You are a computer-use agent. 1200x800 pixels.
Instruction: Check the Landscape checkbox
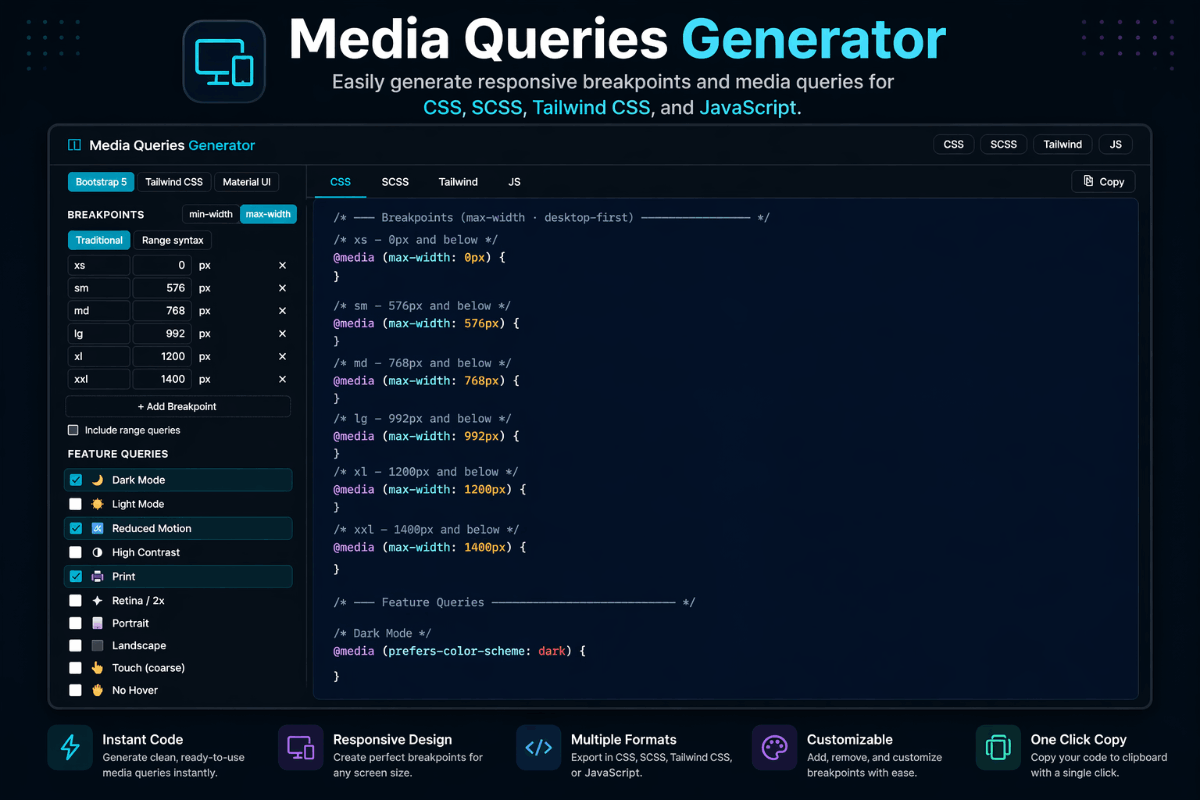75,646
